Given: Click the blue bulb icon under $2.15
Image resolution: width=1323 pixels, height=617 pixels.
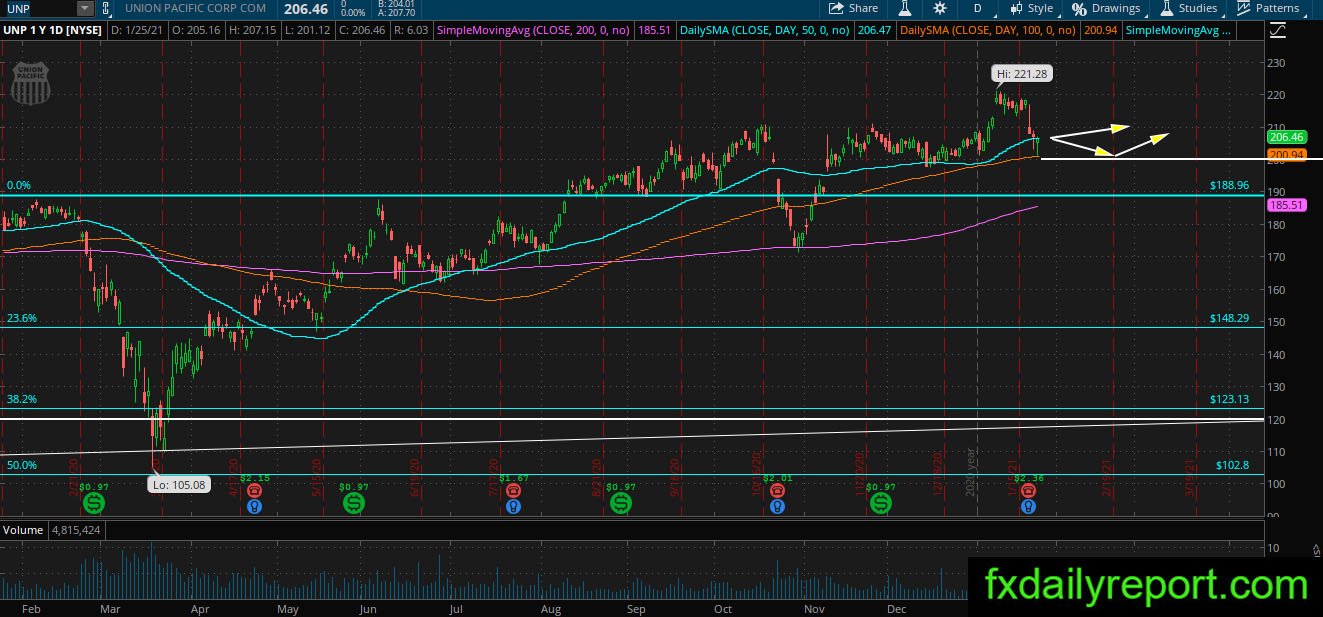Looking at the screenshot, I should (x=254, y=506).
